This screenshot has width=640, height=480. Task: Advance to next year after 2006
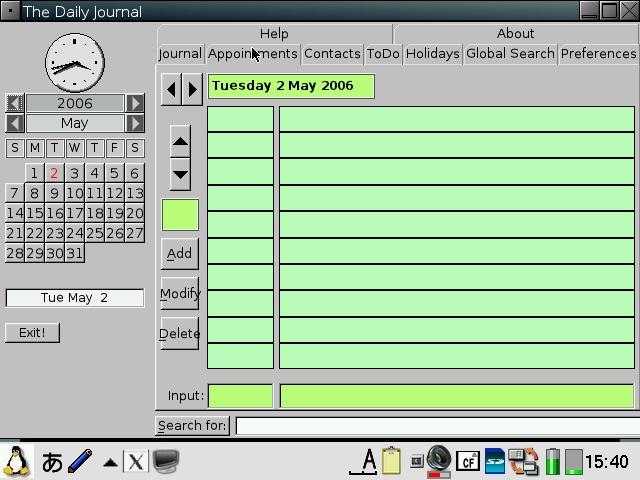coord(135,103)
